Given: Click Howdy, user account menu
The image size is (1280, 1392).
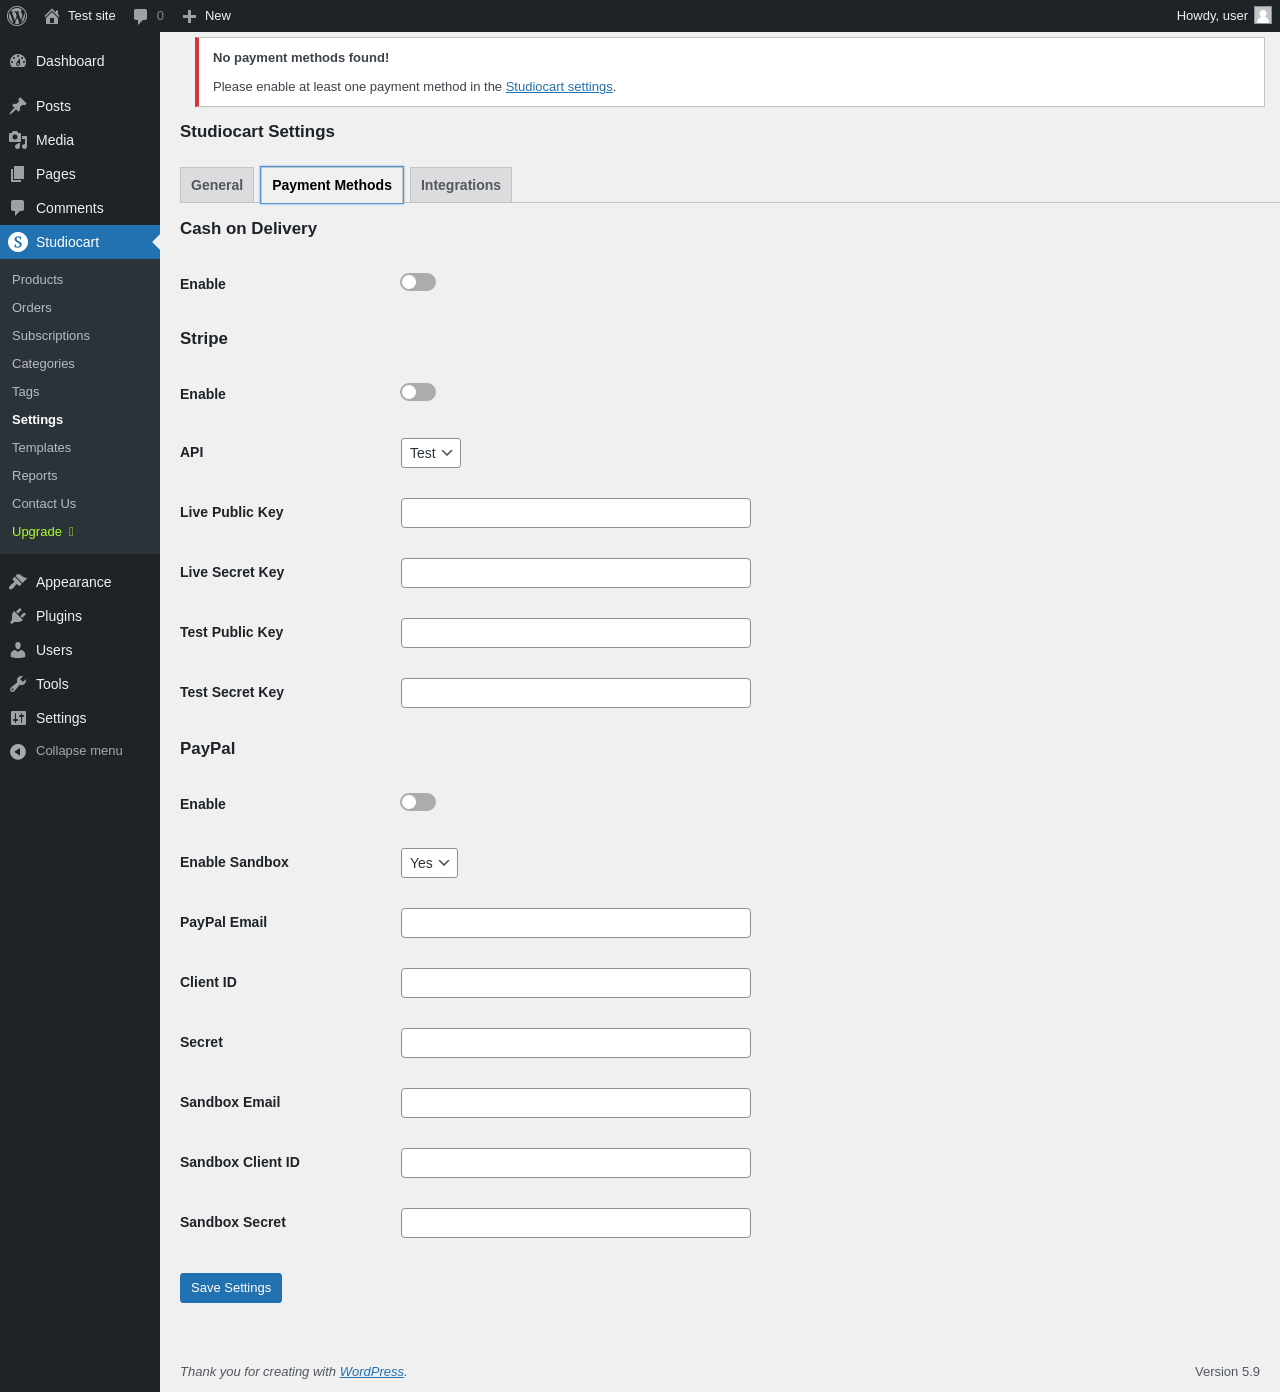Looking at the screenshot, I should click(1224, 16).
